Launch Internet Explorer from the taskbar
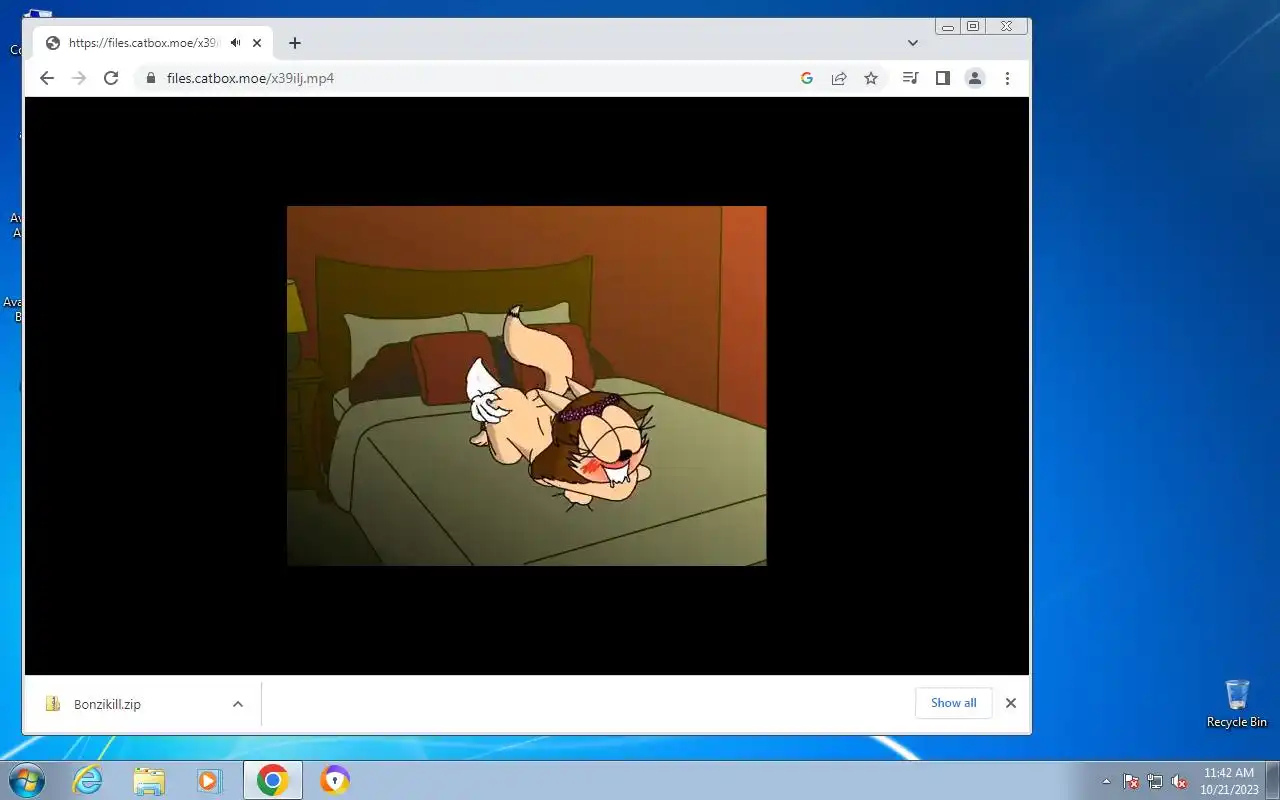This screenshot has height=800, width=1280. tap(88, 780)
